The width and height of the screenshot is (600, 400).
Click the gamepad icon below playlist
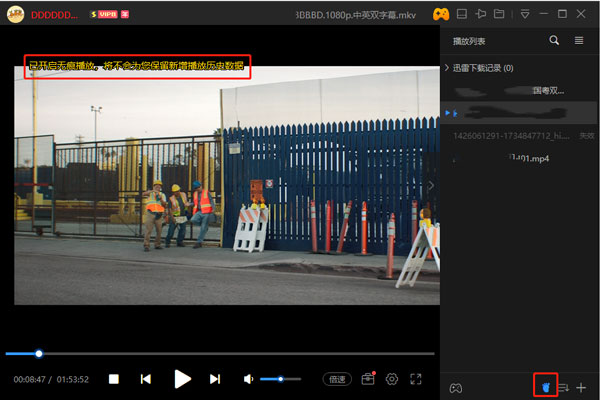(454, 386)
